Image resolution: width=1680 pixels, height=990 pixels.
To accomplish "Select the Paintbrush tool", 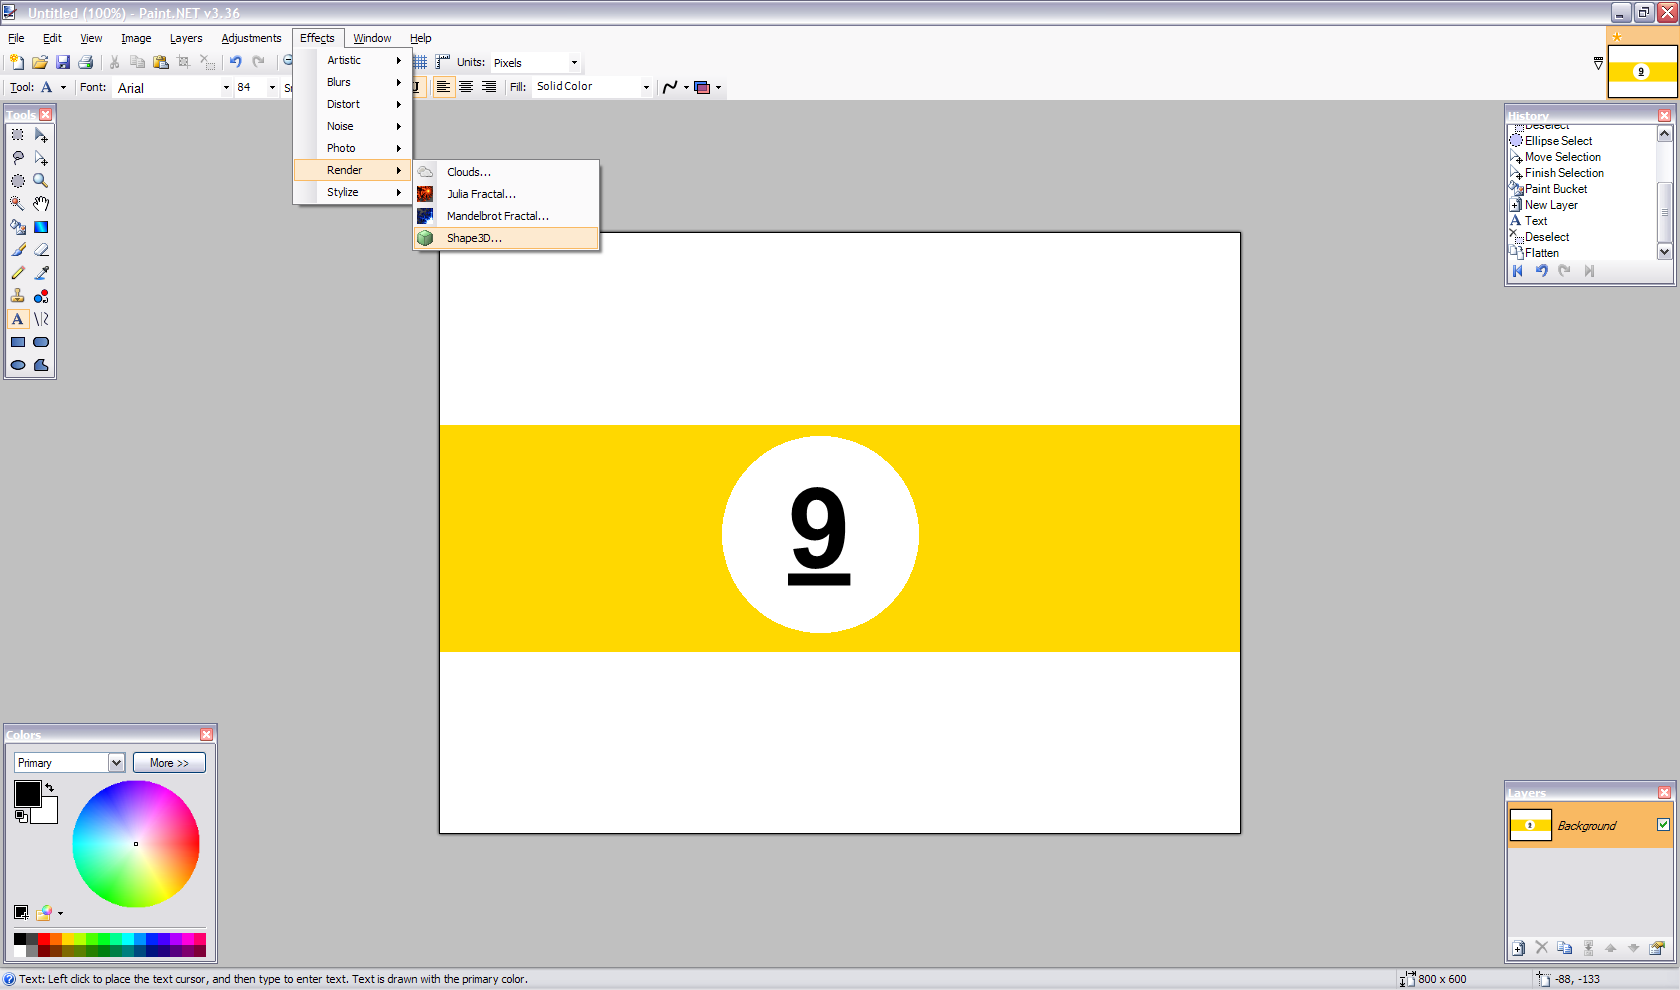I will [18, 250].
